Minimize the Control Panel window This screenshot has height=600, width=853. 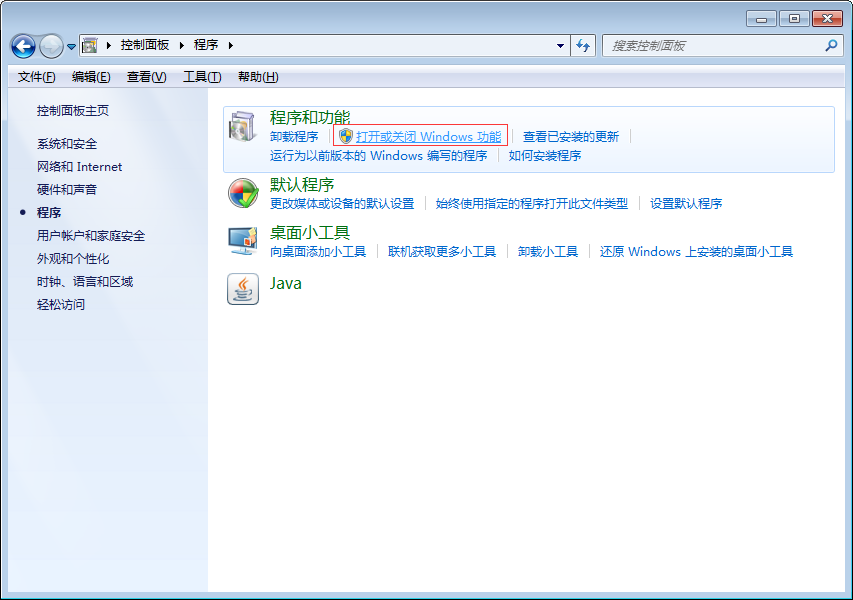tap(762, 19)
